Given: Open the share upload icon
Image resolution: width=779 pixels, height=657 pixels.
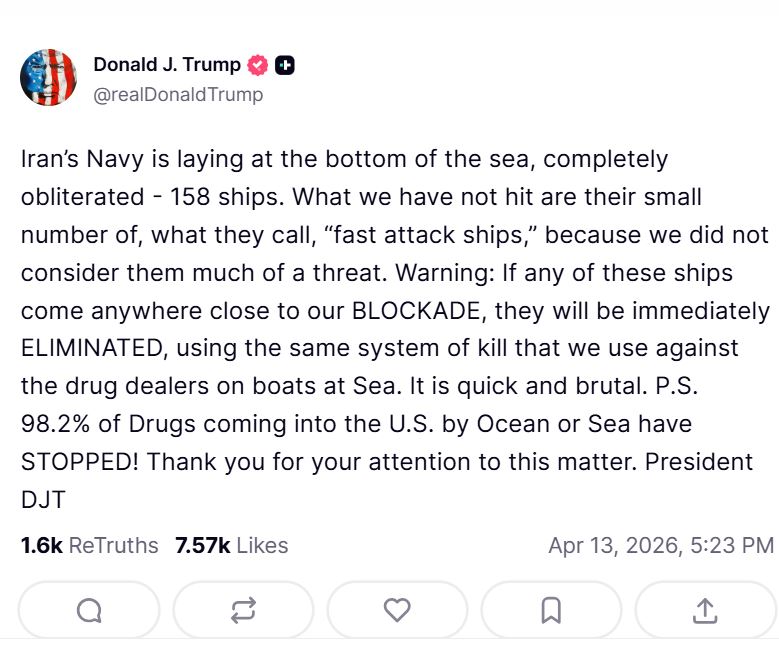Looking at the screenshot, I should (704, 609).
